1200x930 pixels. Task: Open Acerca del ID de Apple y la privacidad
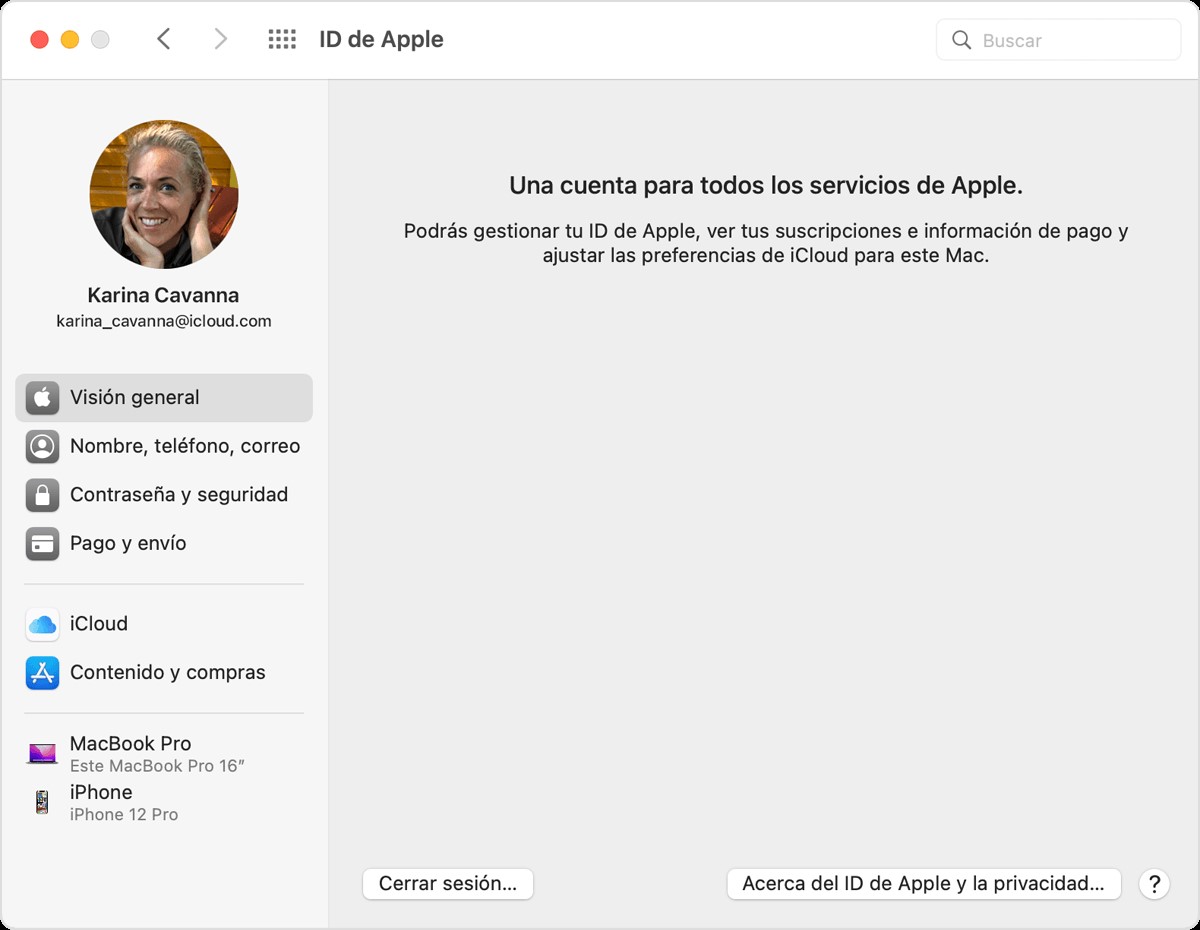(x=924, y=884)
